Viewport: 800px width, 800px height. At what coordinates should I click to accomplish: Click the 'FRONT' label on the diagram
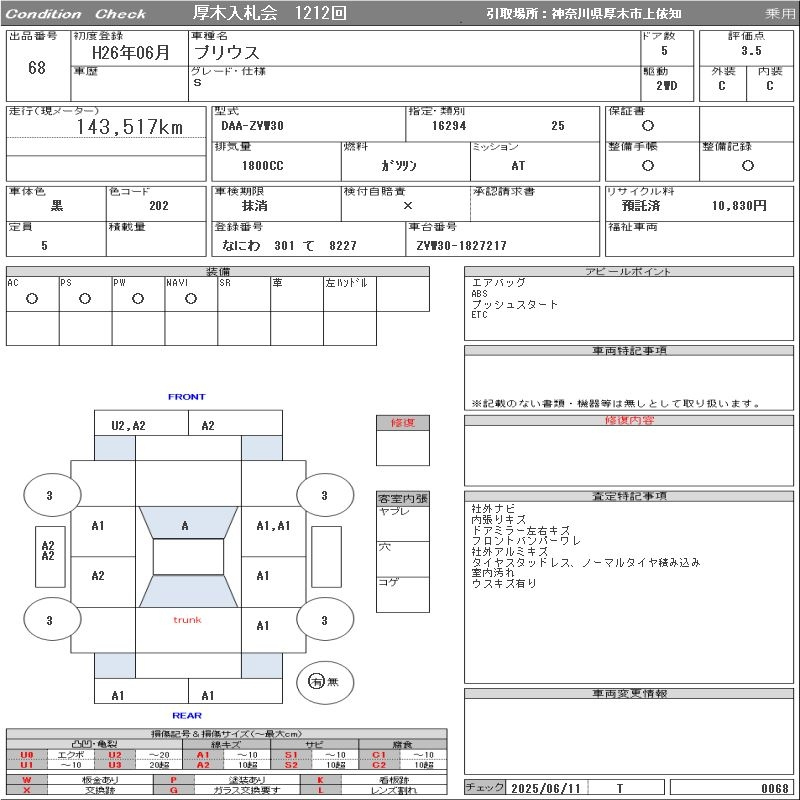(x=187, y=396)
